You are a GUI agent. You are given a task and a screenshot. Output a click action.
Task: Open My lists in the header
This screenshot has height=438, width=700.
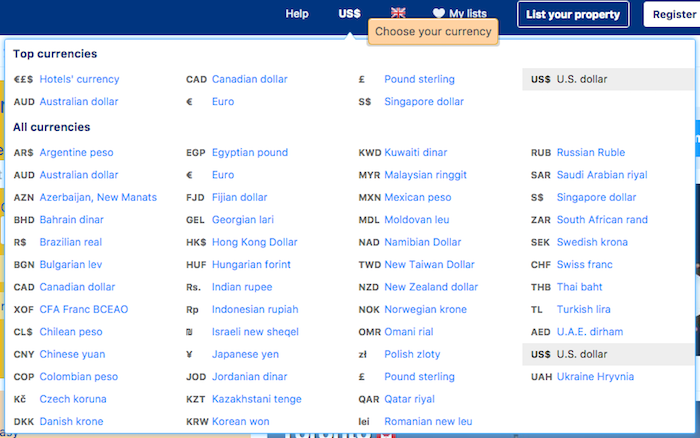point(467,14)
